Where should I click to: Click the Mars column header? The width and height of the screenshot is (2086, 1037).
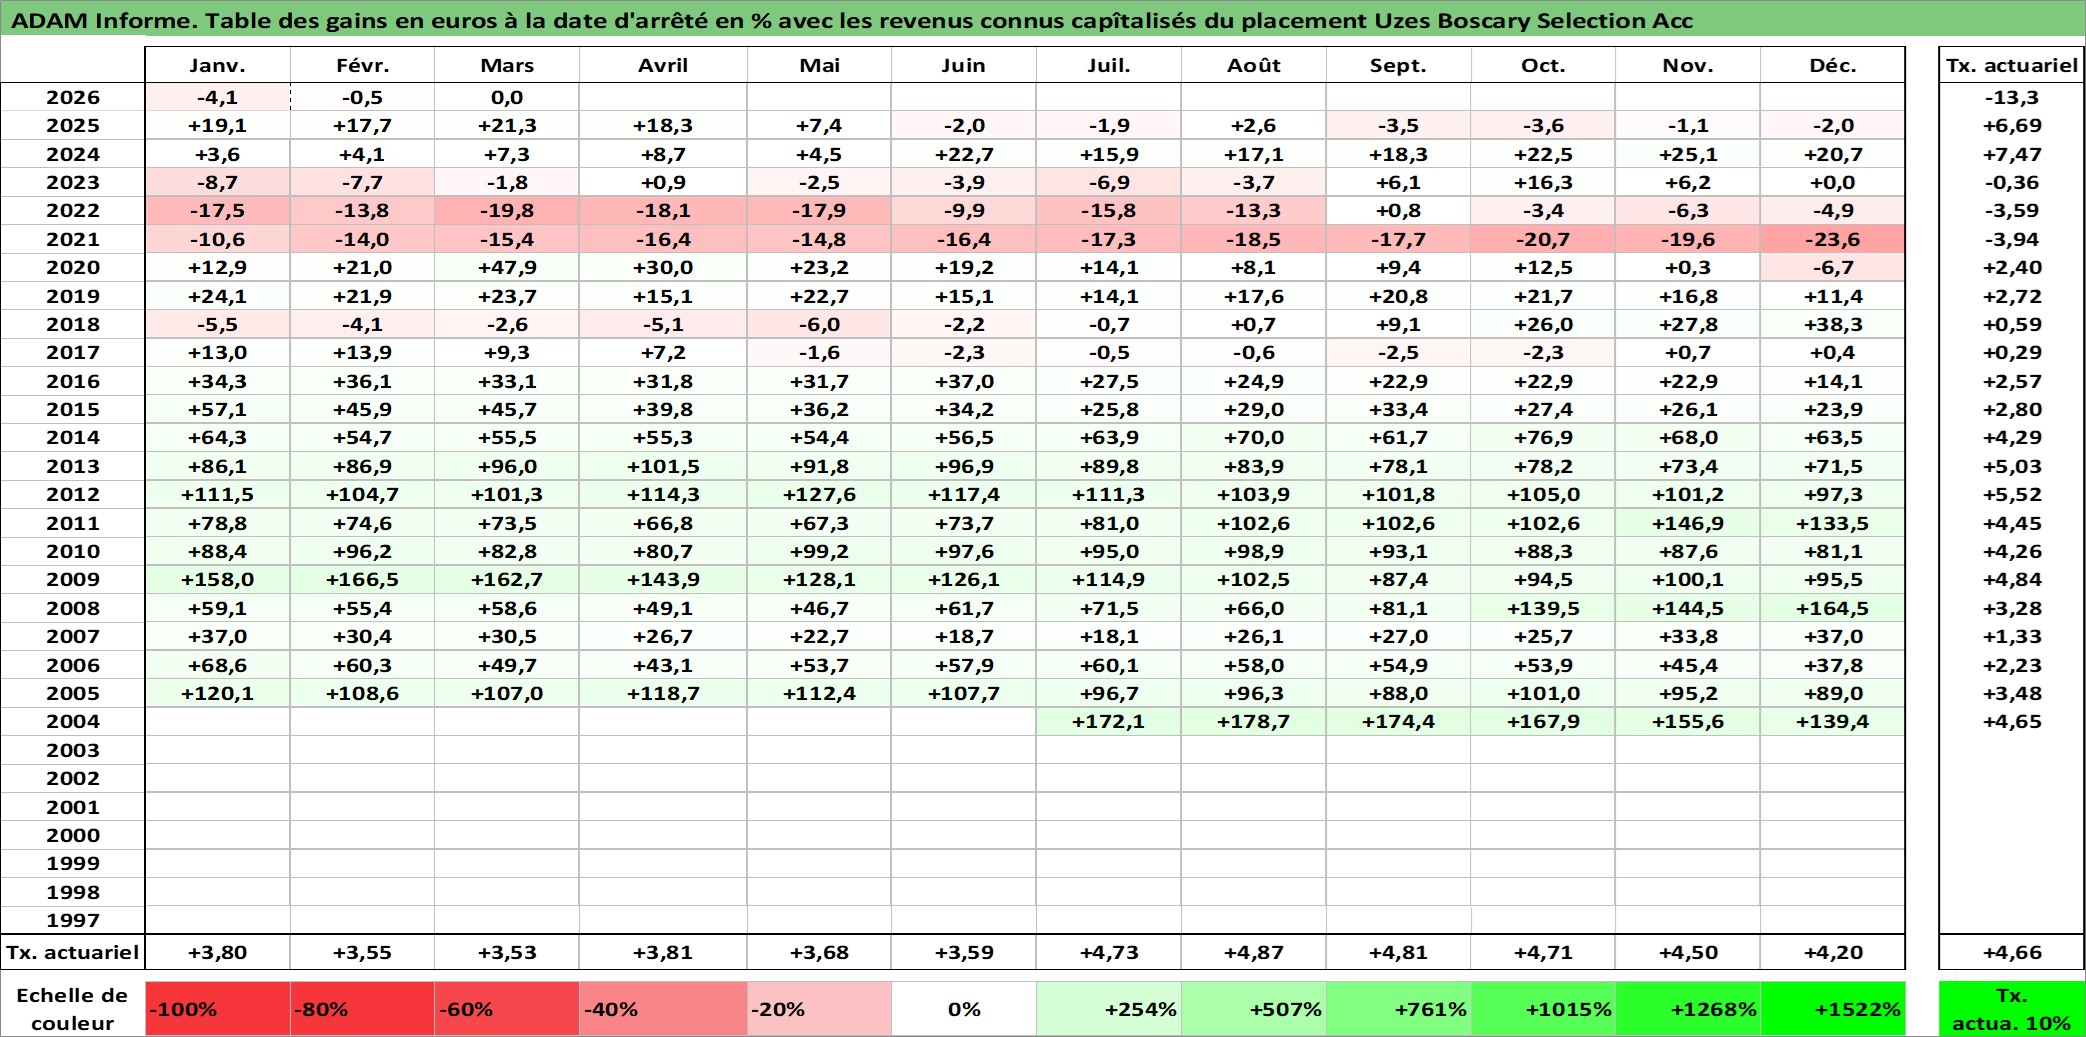pyautogui.click(x=507, y=65)
